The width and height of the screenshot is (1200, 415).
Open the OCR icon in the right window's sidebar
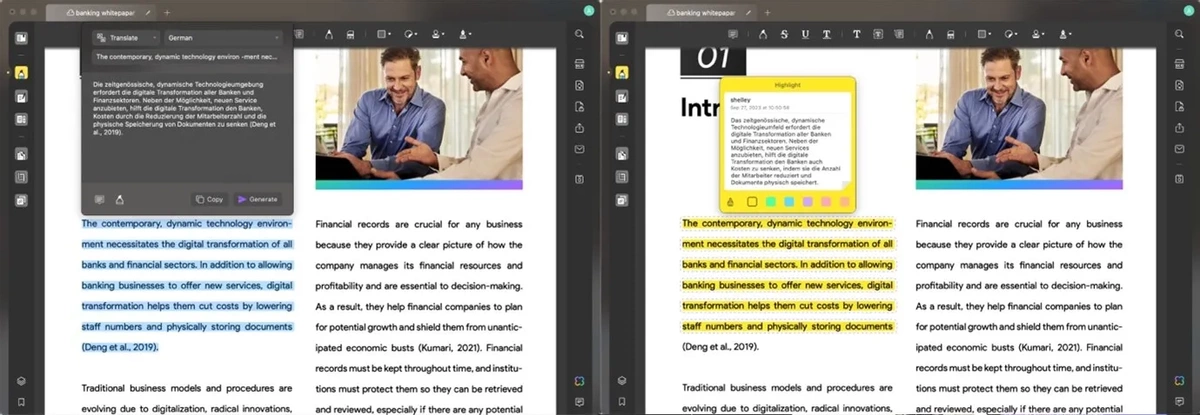(x=1179, y=64)
